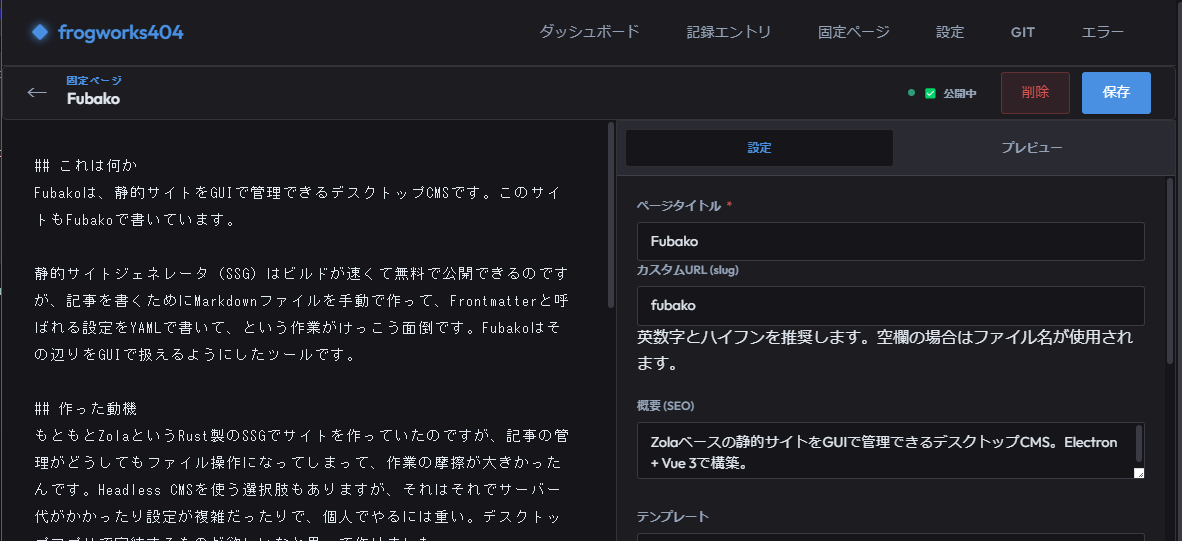Image resolution: width=1182 pixels, height=541 pixels.
Task: Click the 固定ページ breadcrumb link
Action: coord(94,80)
